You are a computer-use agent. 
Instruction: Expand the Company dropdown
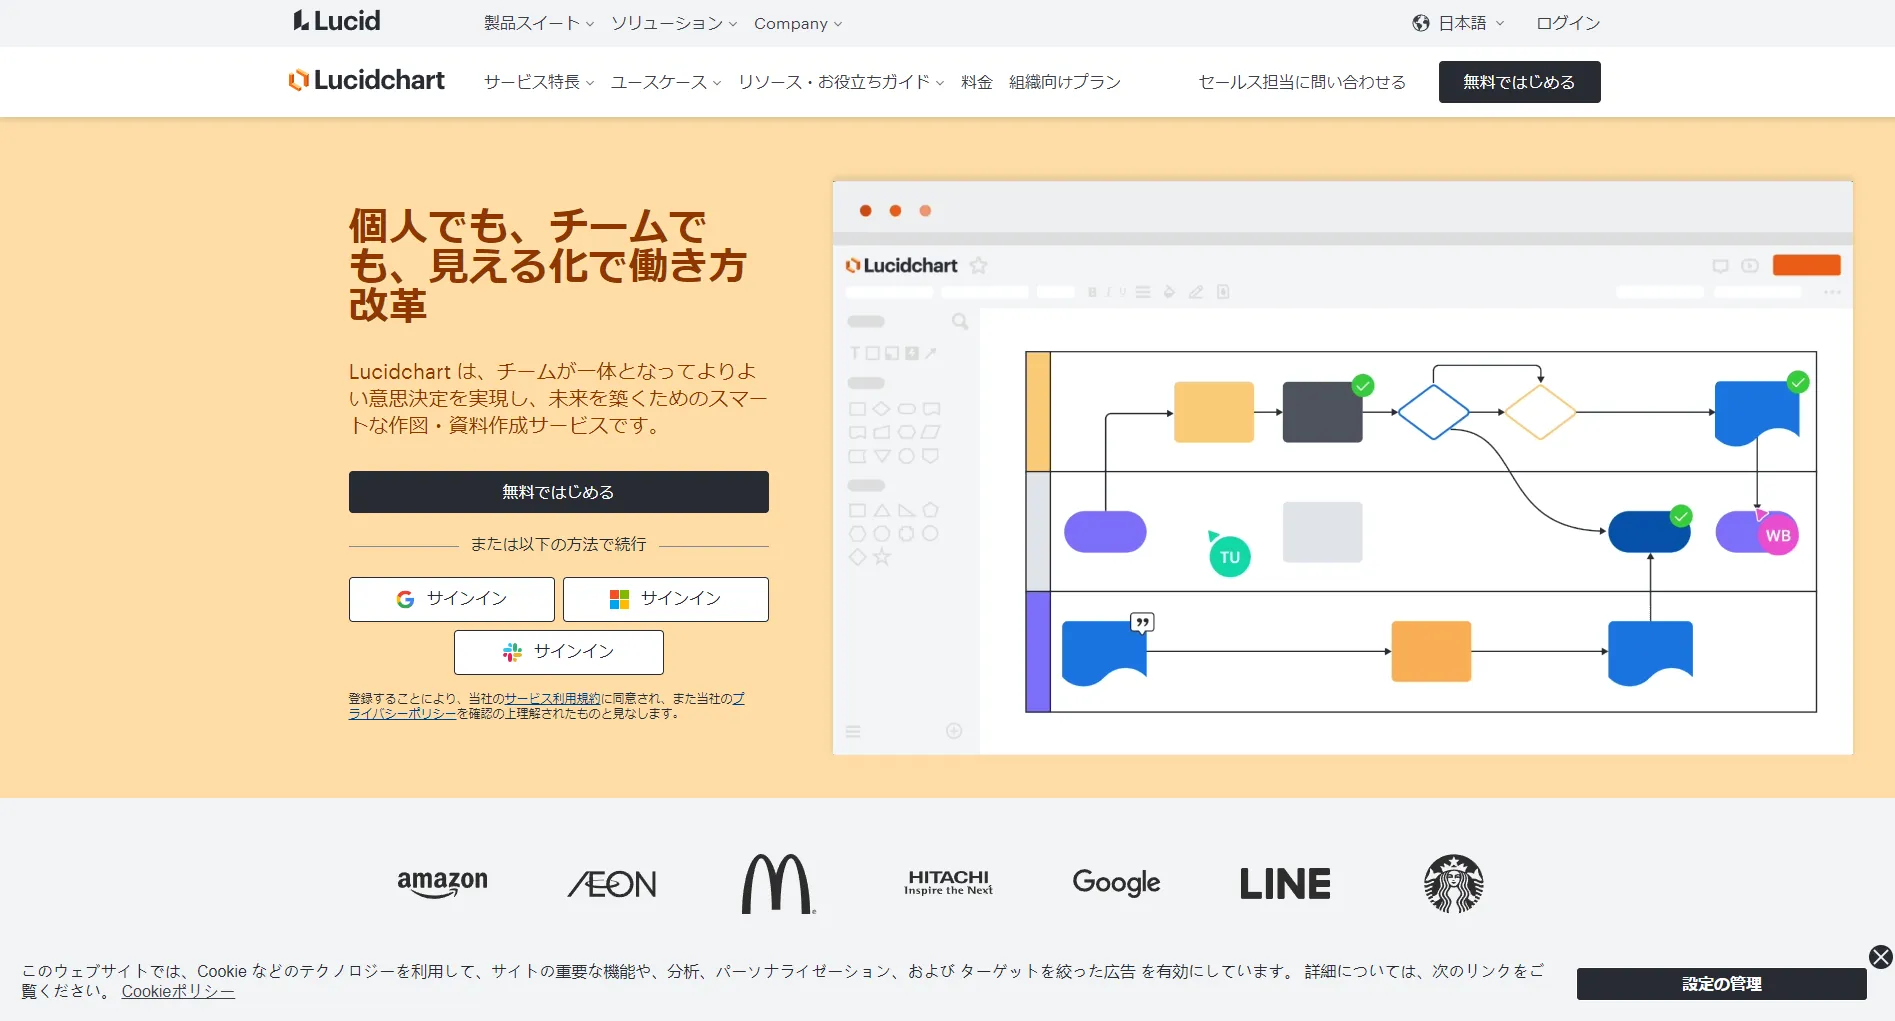pyautogui.click(x=798, y=23)
